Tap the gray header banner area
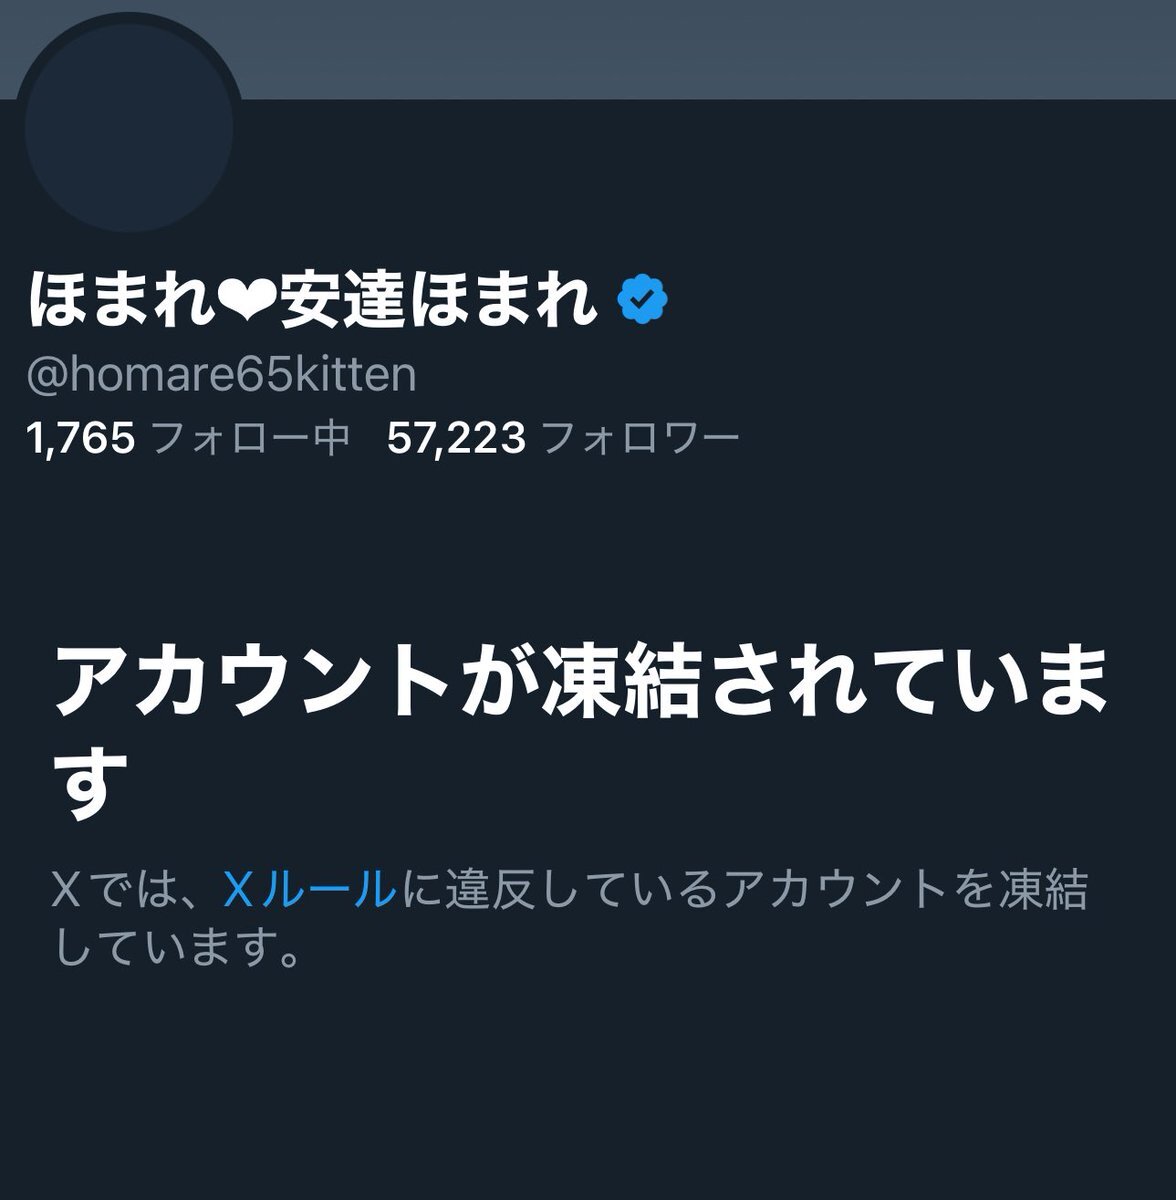This screenshot has width=1176, height=1200. (700, 48)
